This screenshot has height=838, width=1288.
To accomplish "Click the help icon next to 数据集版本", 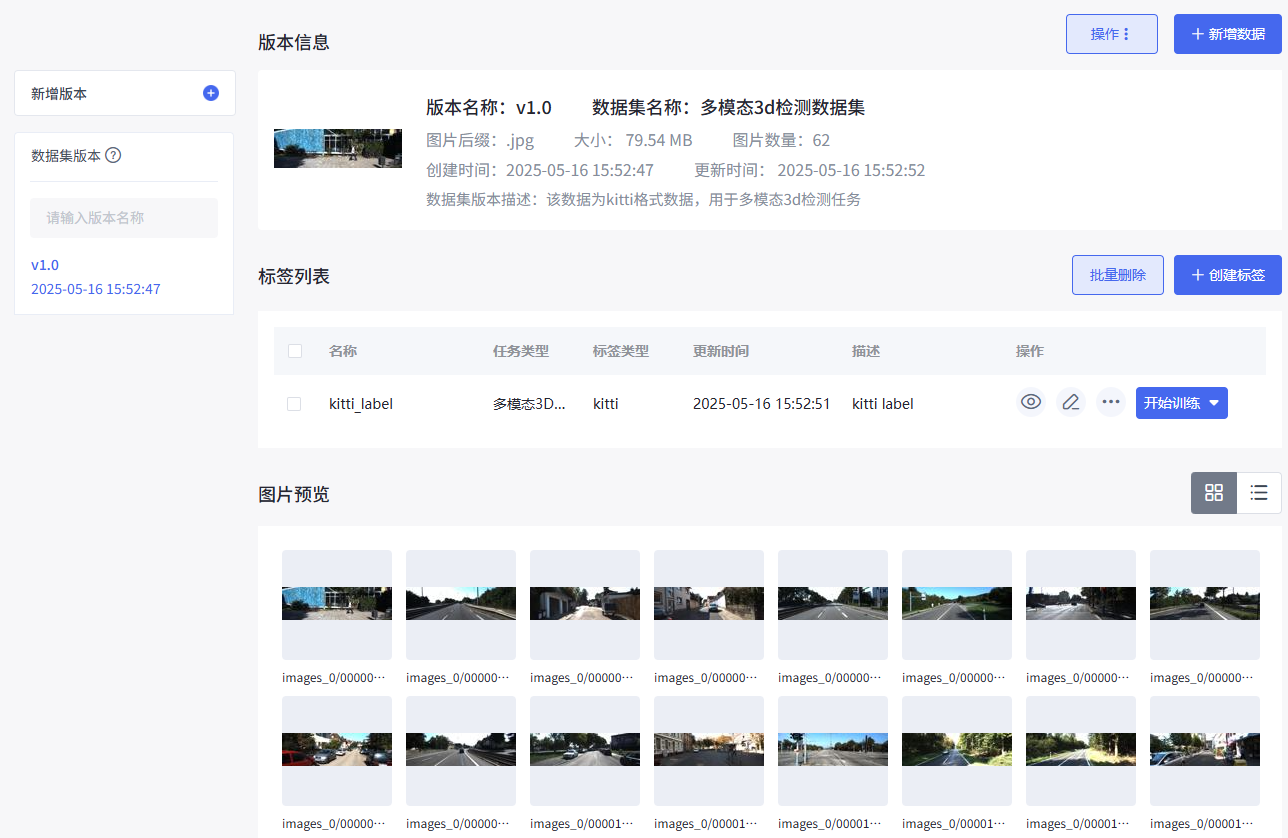I will tap(113, 155).
